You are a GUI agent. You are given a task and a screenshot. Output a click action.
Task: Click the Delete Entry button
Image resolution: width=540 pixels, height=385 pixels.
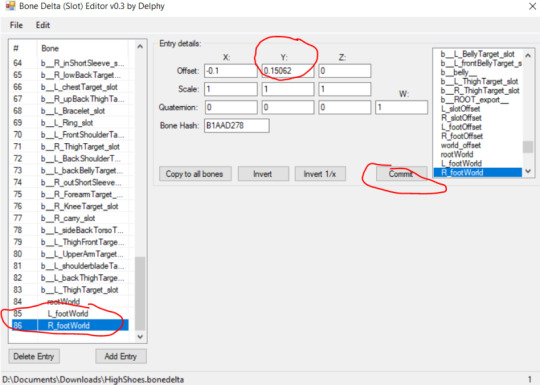34,356
